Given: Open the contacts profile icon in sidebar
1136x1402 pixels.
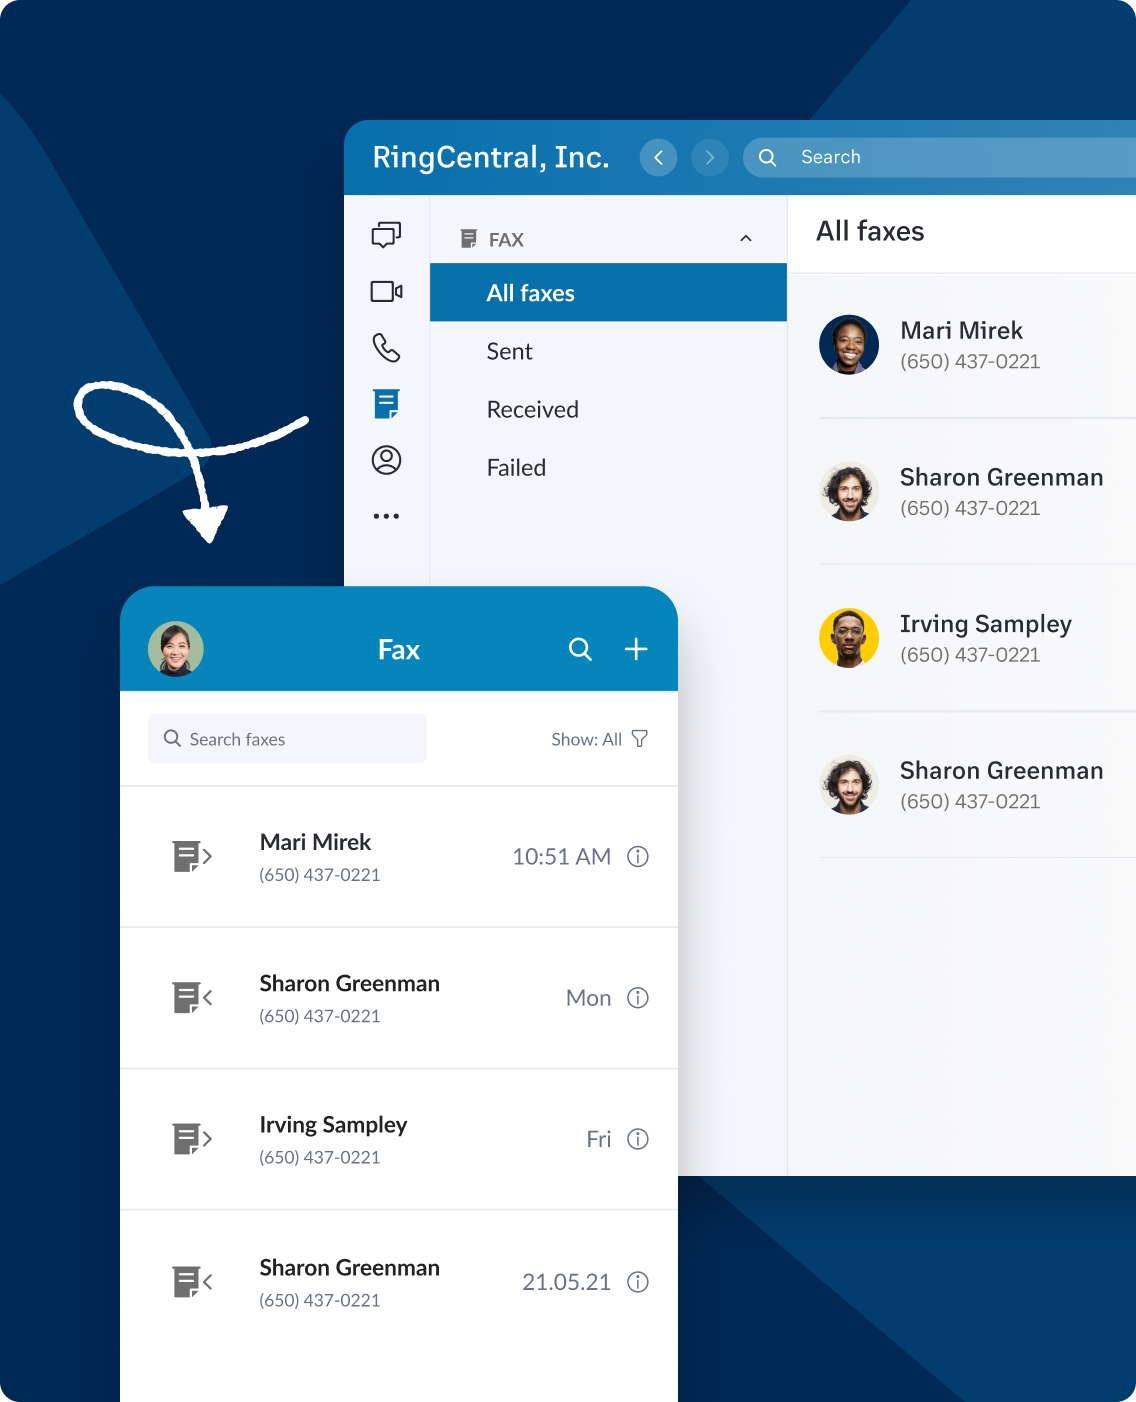Looking at the screenshot, I should 386,460.
